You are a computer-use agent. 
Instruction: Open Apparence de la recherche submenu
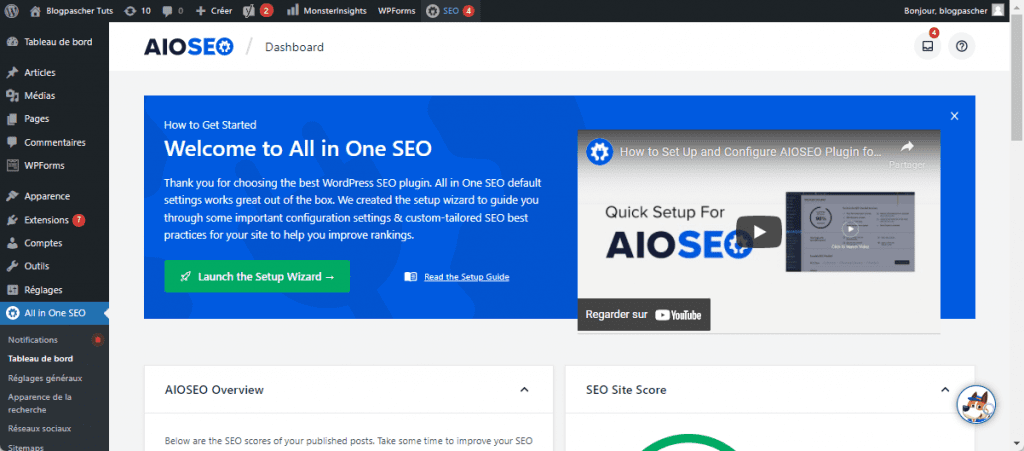tap(40, 403)
